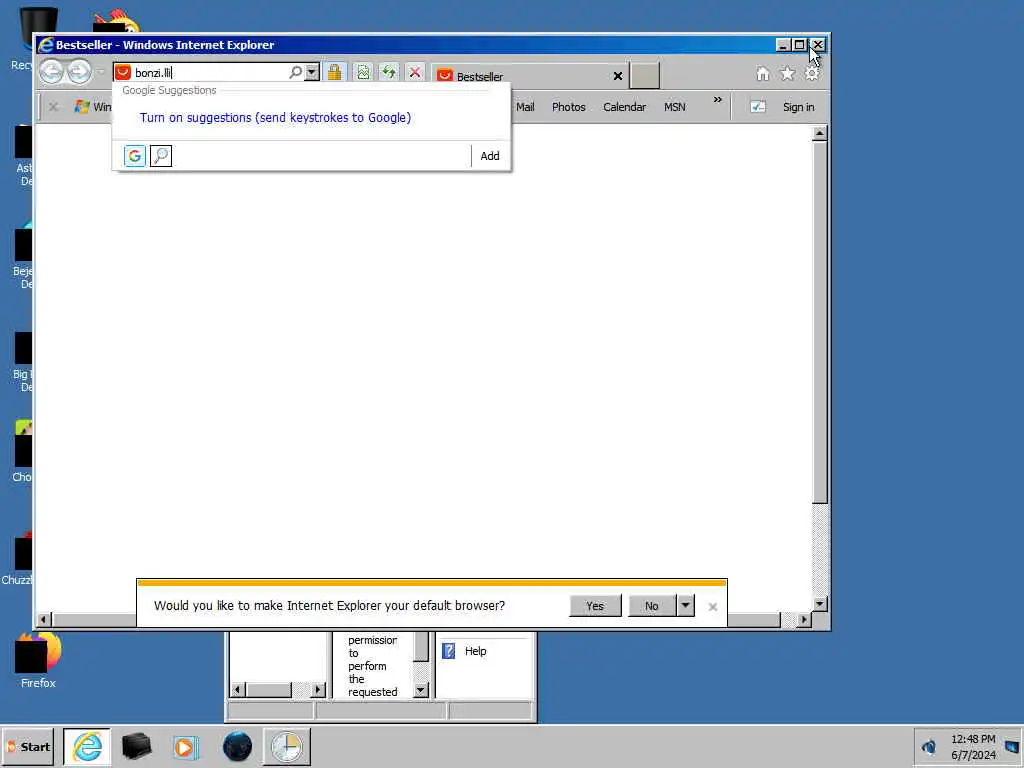Click the system tray network icon
Viewport: 1024px width, 768px height.
click(929, 746)
